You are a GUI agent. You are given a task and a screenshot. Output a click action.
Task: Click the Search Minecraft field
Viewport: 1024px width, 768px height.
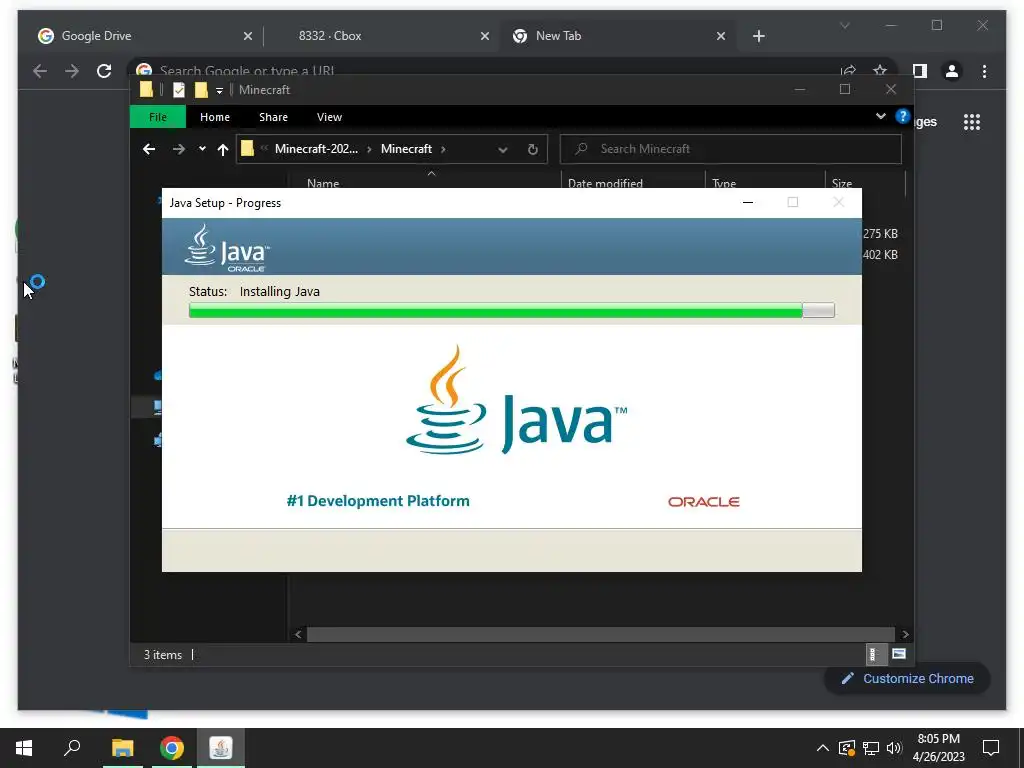(x=731, y=149)
